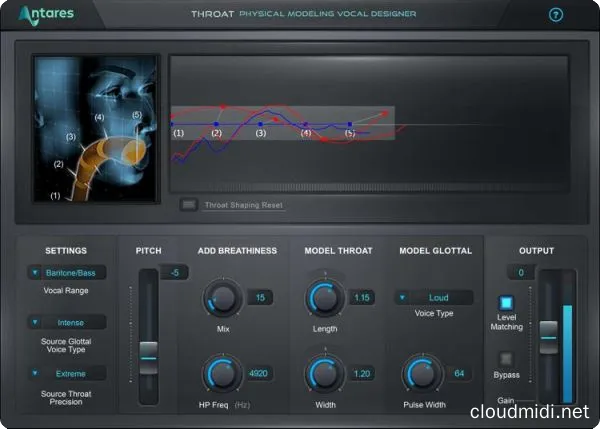Open the Vocal Range Baritone/Bass dropdown

pos(67,273)
